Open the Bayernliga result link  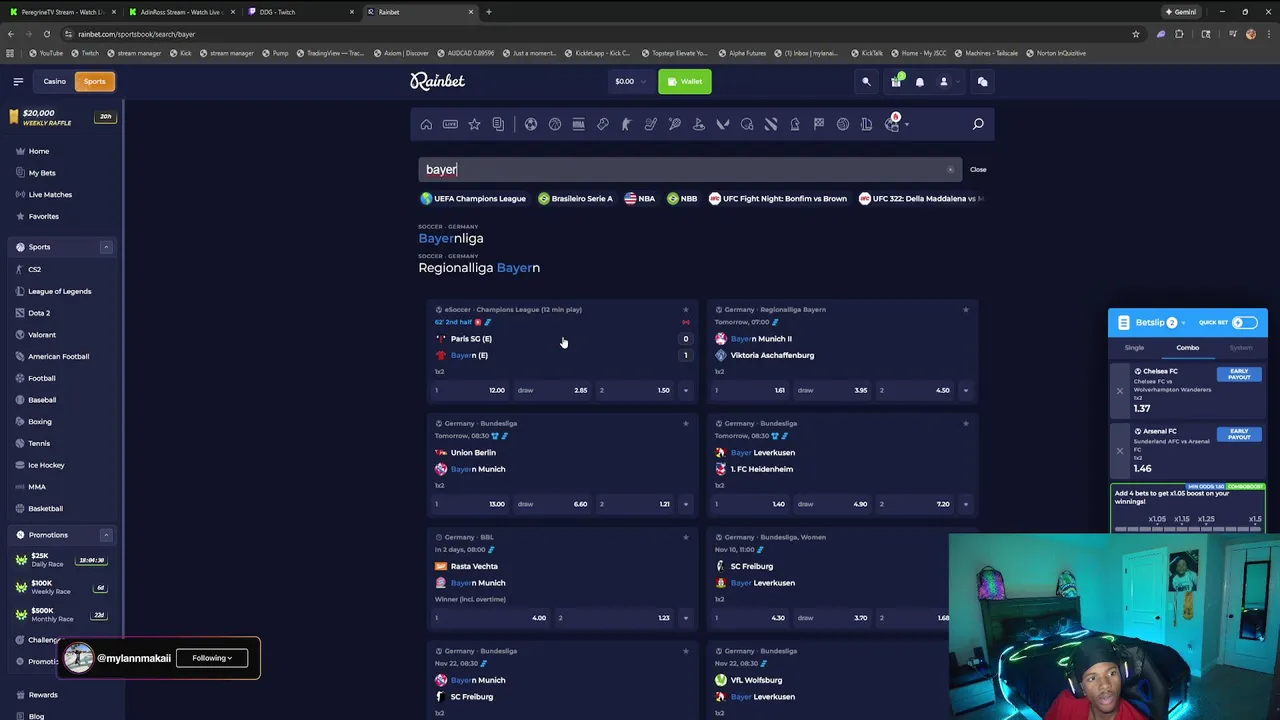coord(451,238)
